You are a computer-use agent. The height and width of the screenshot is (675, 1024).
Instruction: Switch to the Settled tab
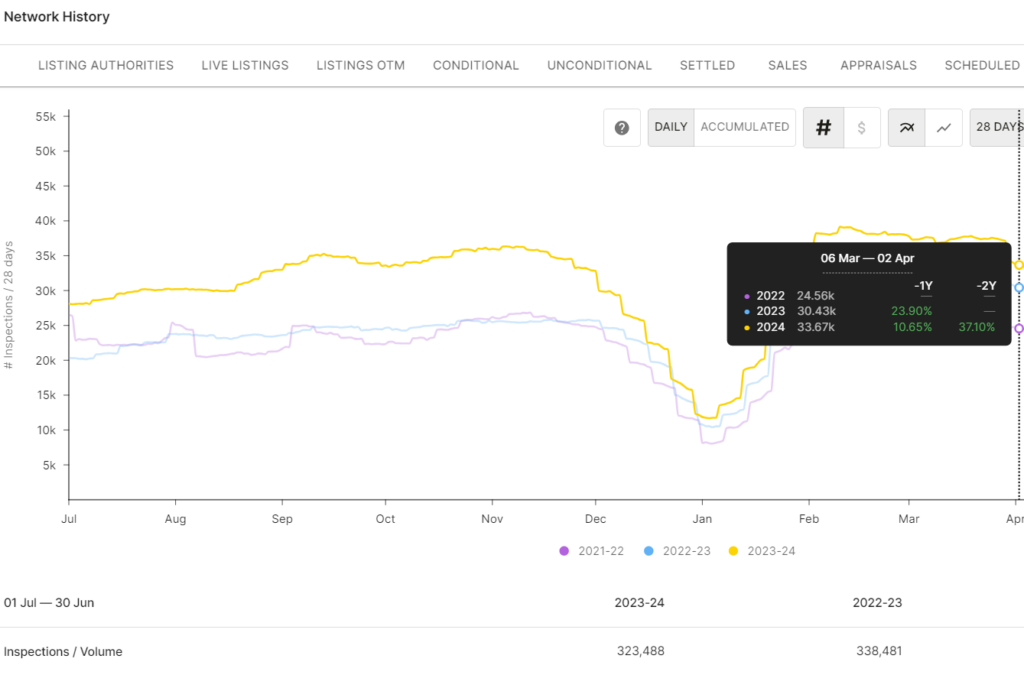point(707,65)
